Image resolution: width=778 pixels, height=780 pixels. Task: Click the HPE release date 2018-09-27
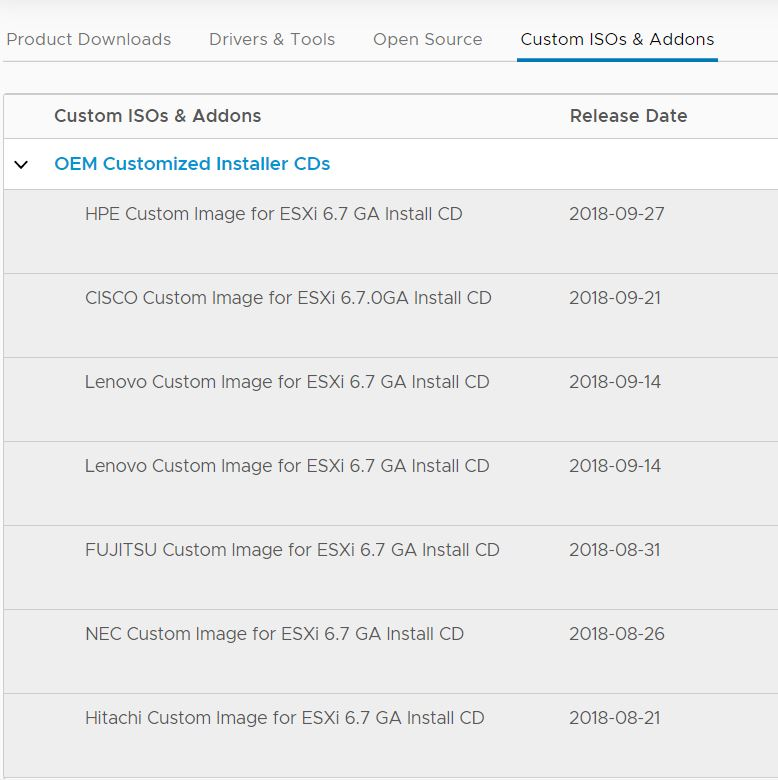[x=617, y=214]
